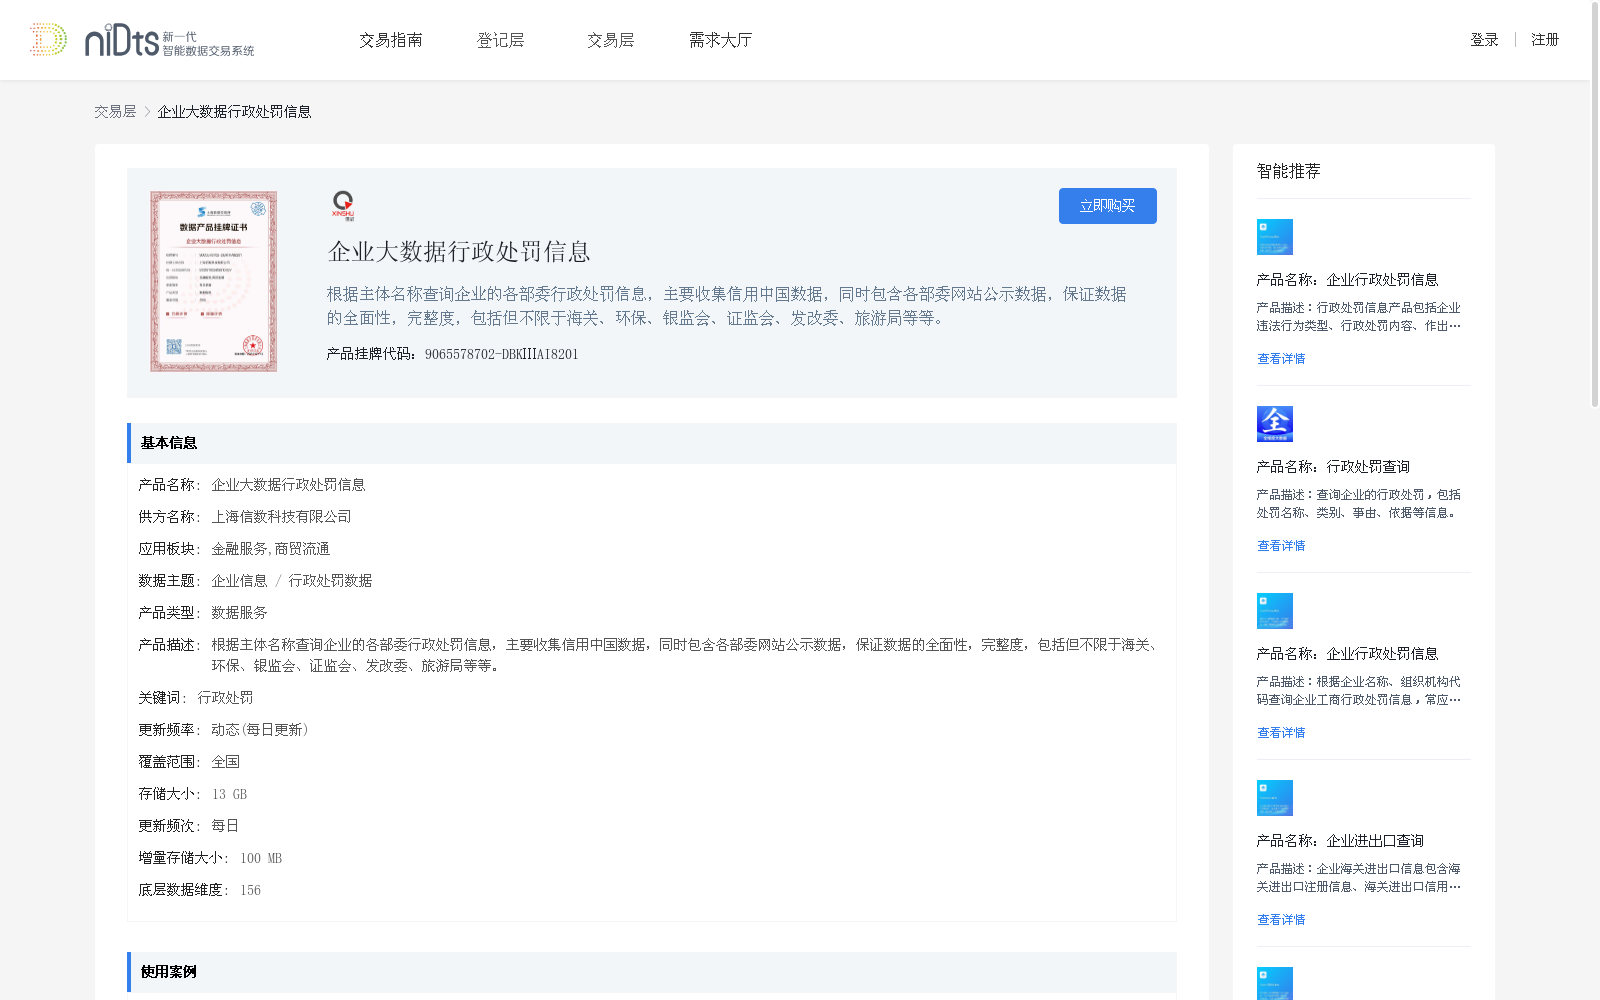Go to 交易层 in breadcrumb
1600x1000 pixels.
pyautogui.click(x=115, y=112)
